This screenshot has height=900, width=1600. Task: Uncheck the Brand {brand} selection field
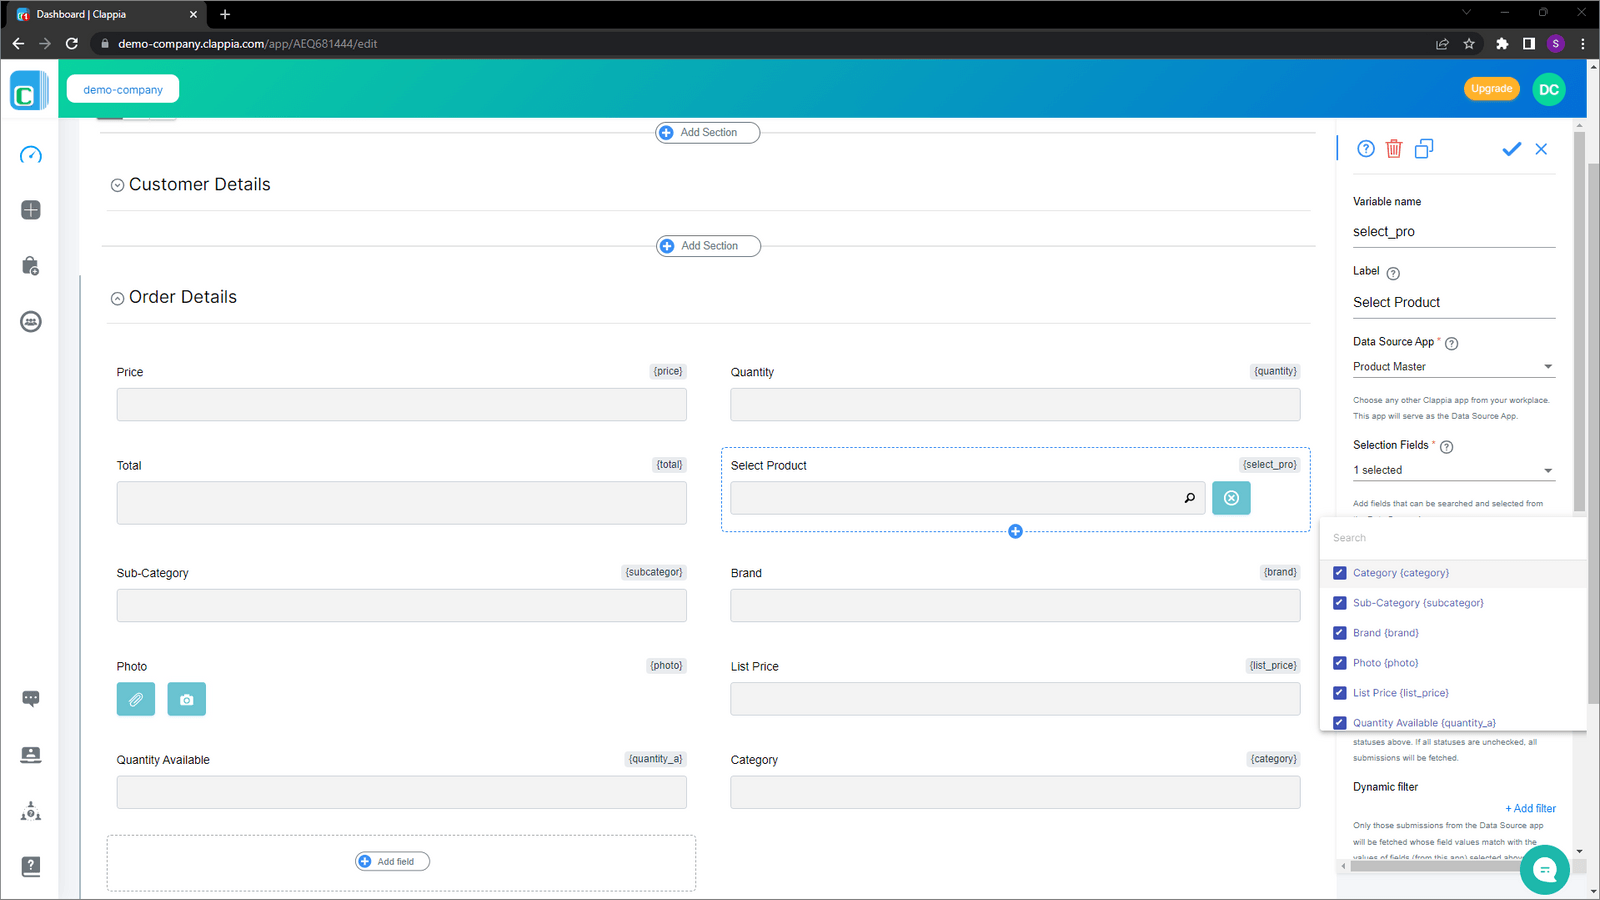tap(1339, 632)
